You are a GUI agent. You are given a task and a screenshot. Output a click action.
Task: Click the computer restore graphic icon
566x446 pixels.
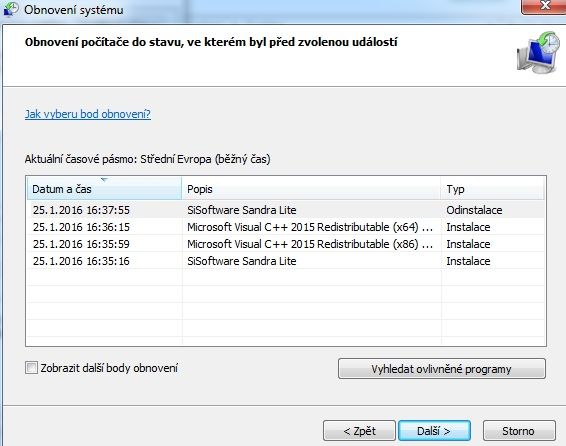pyautogui.click(x=538, y=53)
